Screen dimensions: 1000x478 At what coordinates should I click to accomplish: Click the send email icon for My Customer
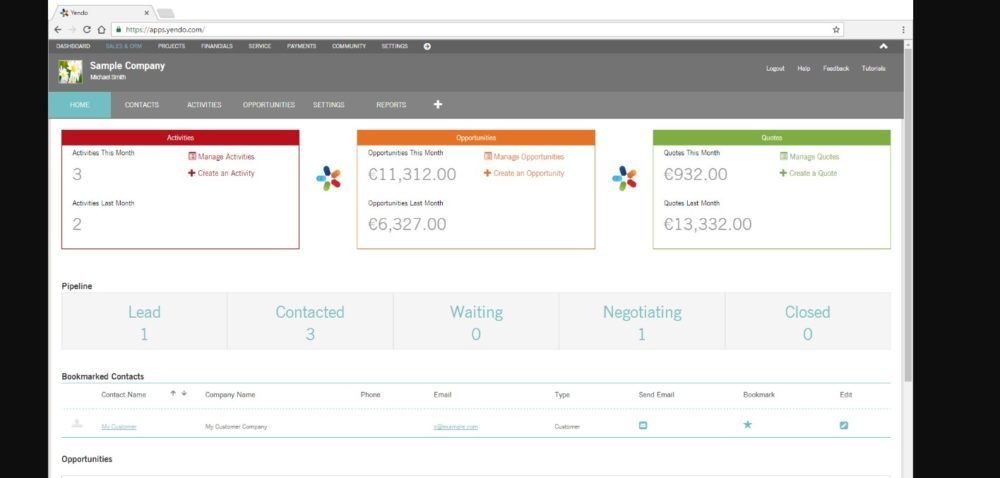click(643, 426)
